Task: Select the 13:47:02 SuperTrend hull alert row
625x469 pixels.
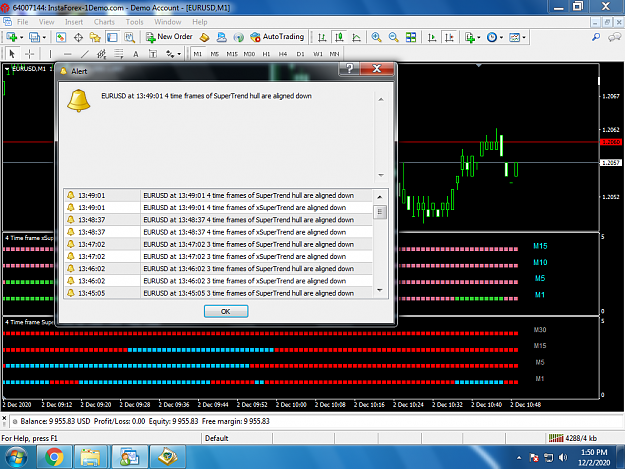Action: point(218,244)
